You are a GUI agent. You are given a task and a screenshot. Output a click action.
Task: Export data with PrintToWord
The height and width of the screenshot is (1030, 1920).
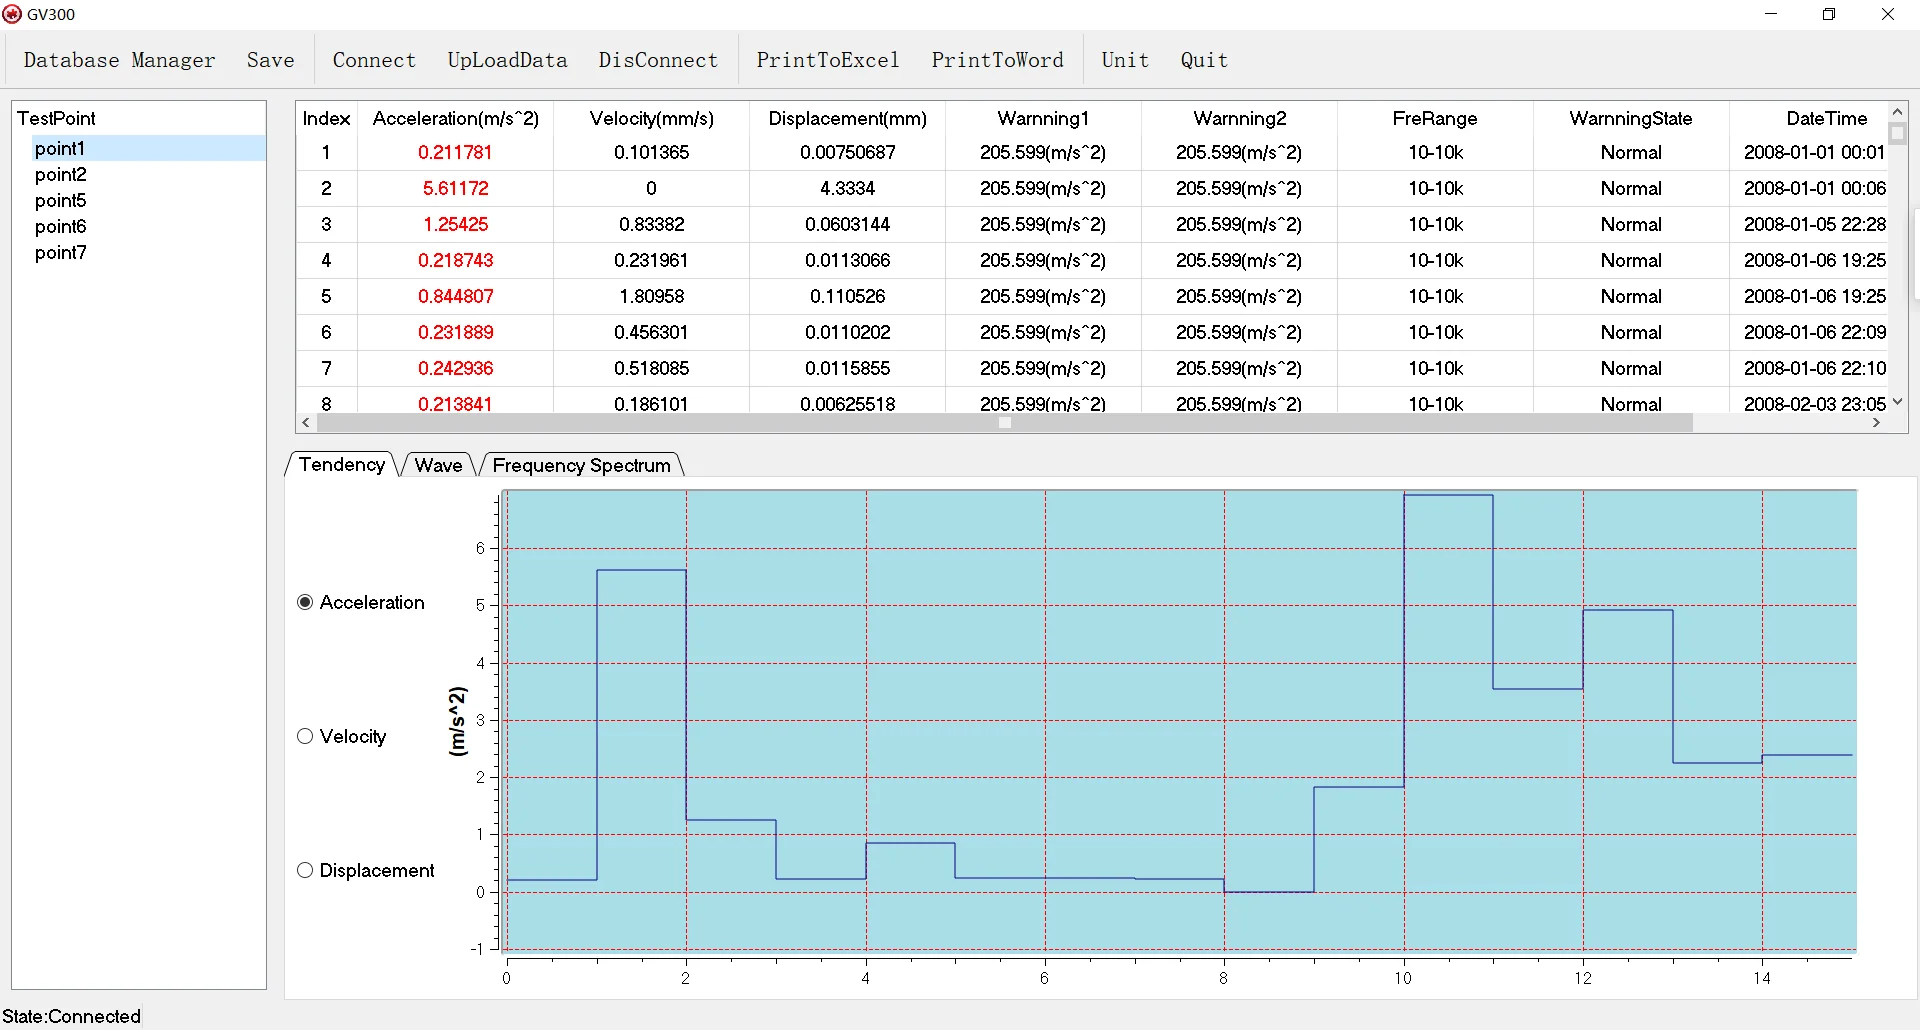point(997,60)
